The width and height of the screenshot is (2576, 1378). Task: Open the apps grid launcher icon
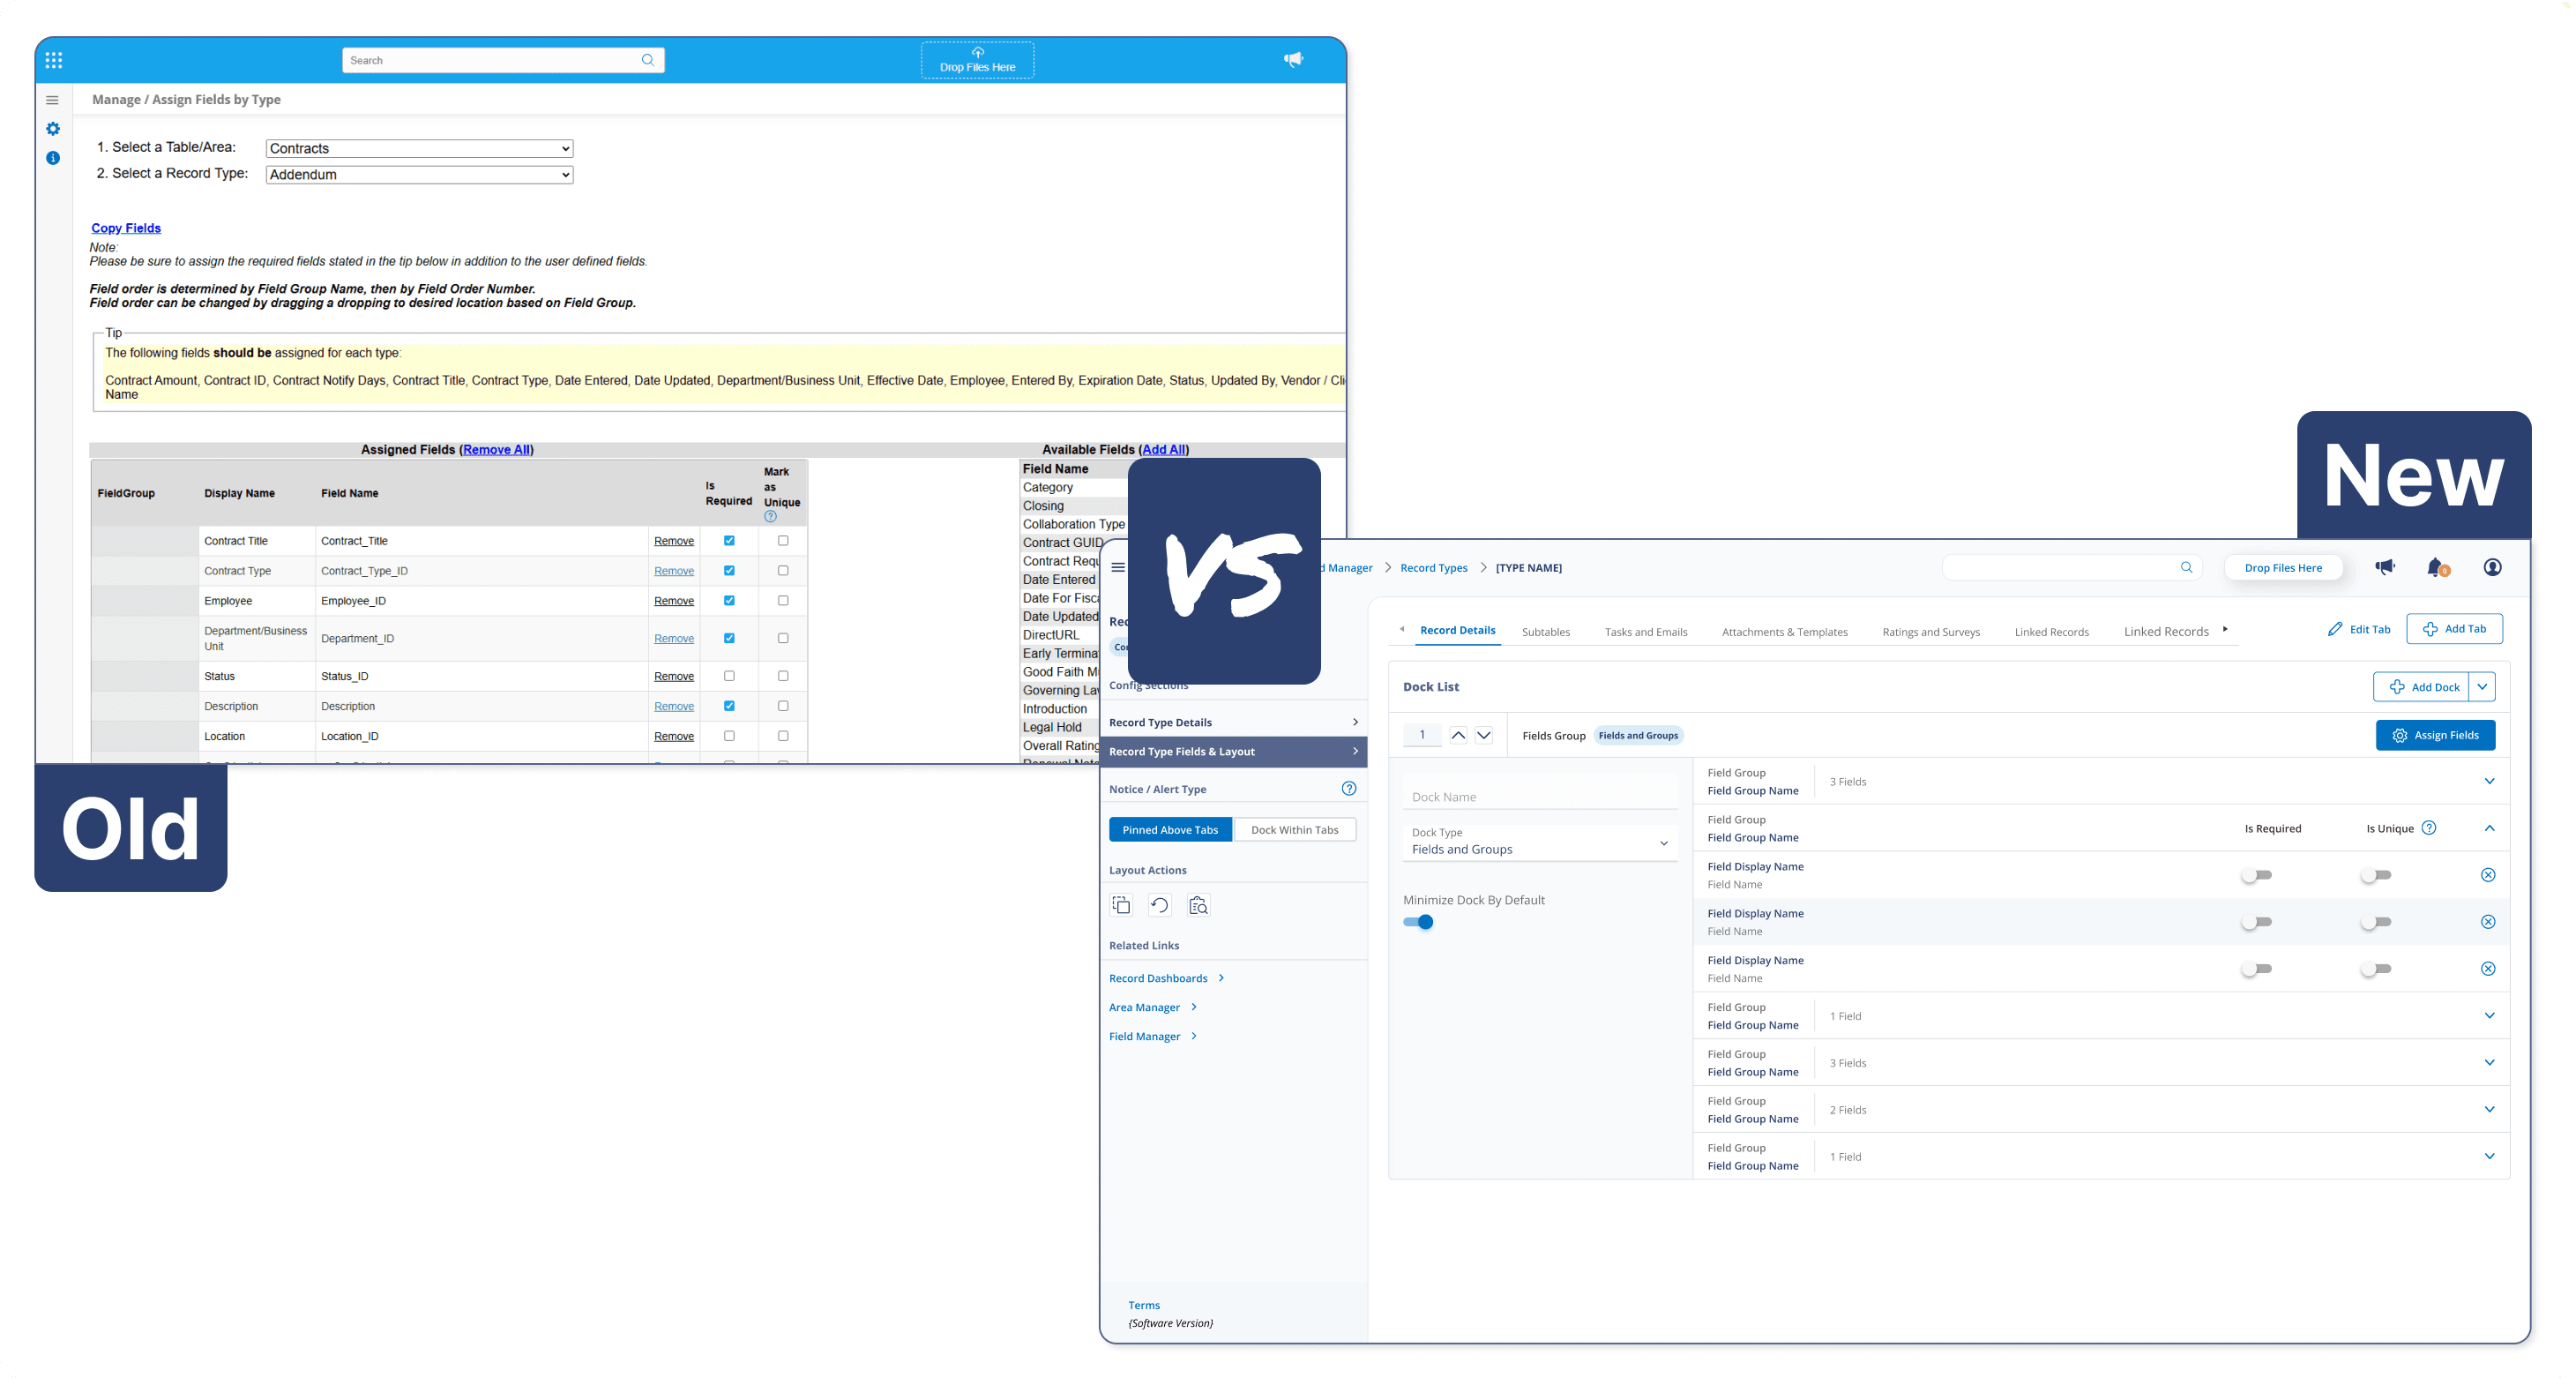pyautogui.click(x=53, y=59)
